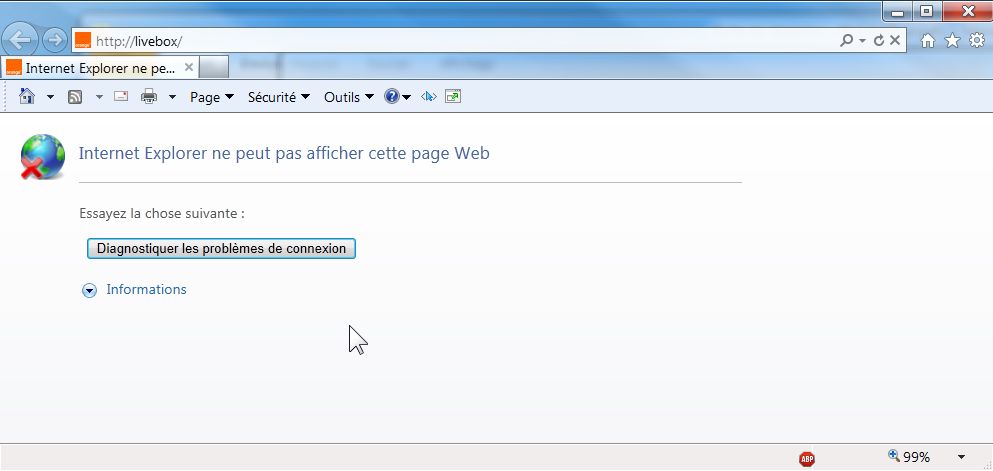Click the Informations link
Viewport: 993px width, 471px height.
coord(146,289)
